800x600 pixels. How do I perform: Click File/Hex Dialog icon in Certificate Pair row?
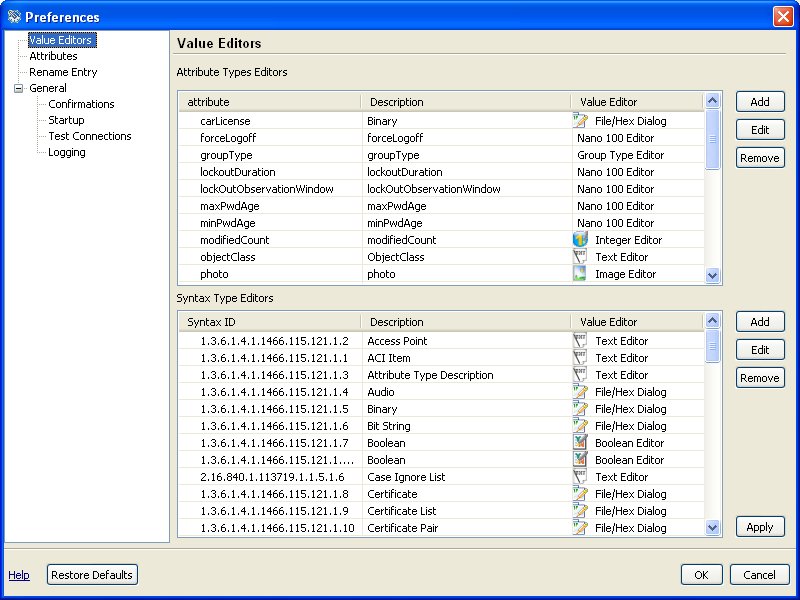(580, 528)
